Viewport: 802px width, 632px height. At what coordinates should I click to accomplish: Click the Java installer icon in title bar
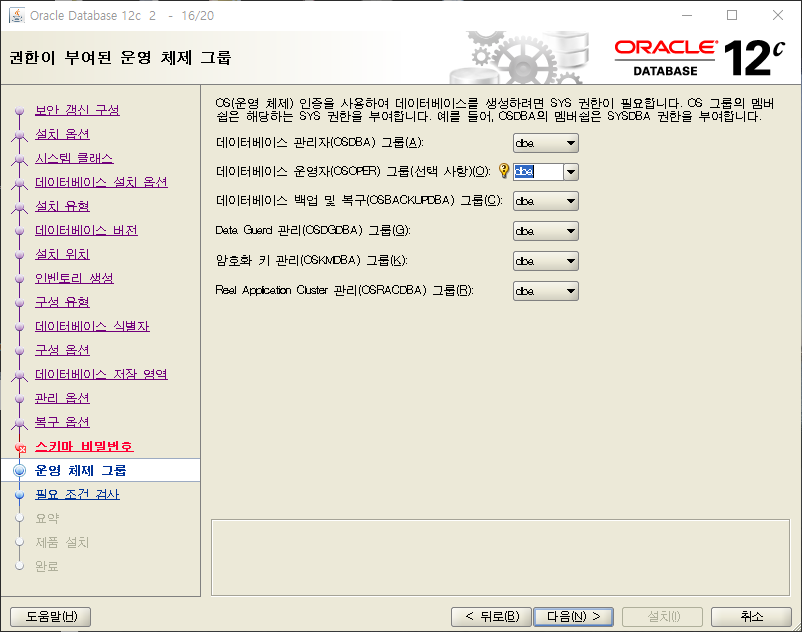click(16, 15)
